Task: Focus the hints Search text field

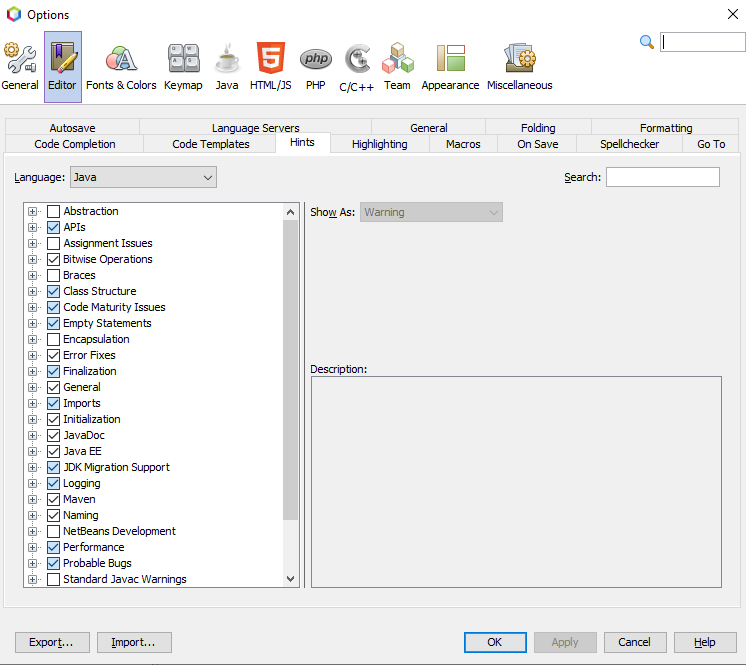Action: (x=662, y=177)
